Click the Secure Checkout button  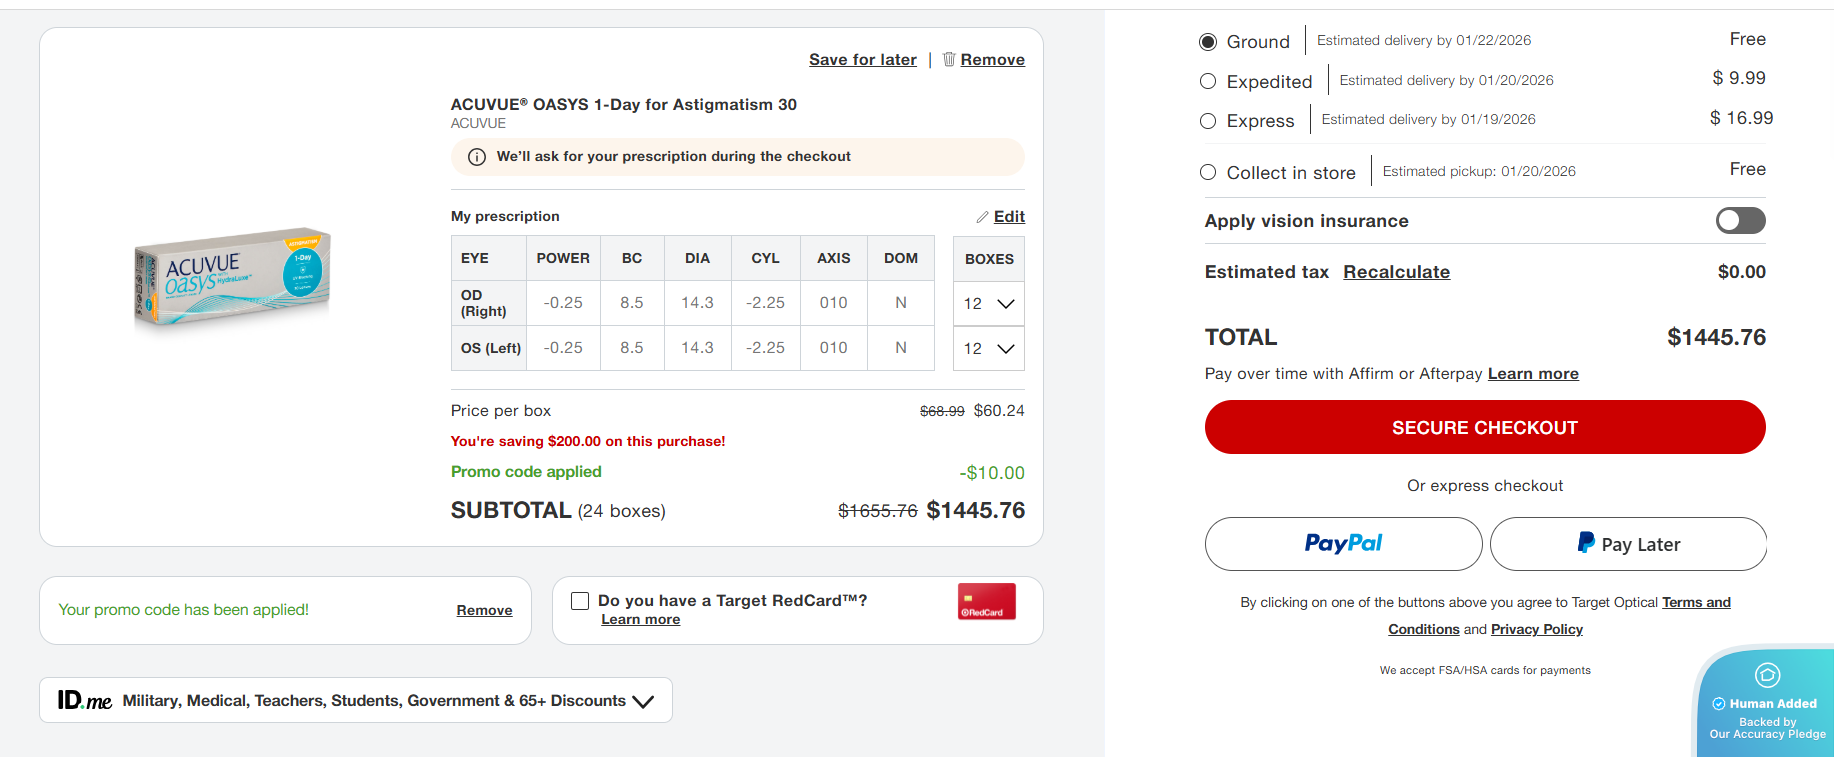[1484, 427]
